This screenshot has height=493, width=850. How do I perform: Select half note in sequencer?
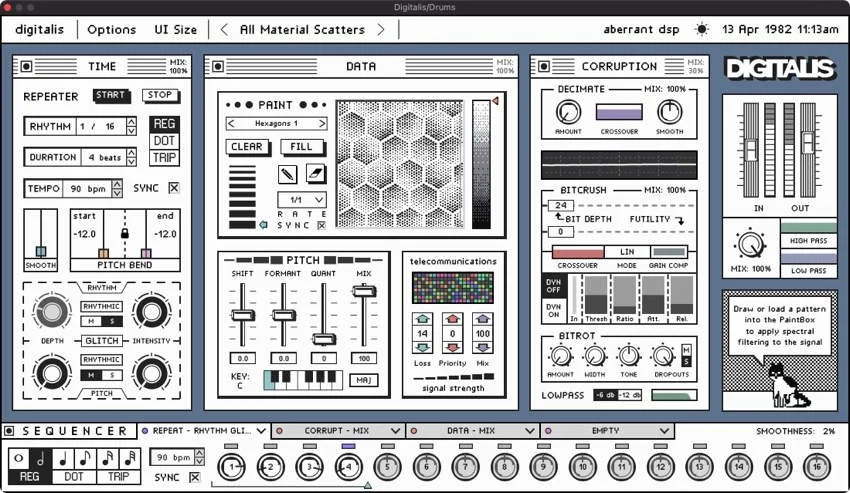[x=41, y=458]
